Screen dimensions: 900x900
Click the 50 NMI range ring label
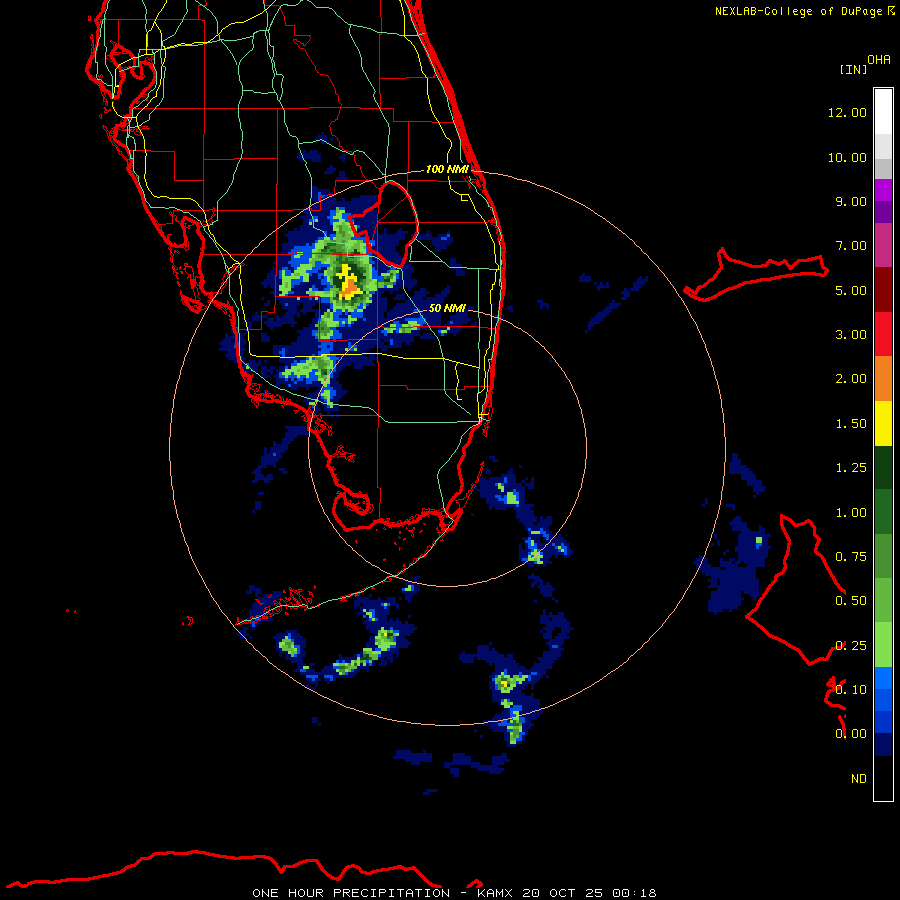click(447, 308)
